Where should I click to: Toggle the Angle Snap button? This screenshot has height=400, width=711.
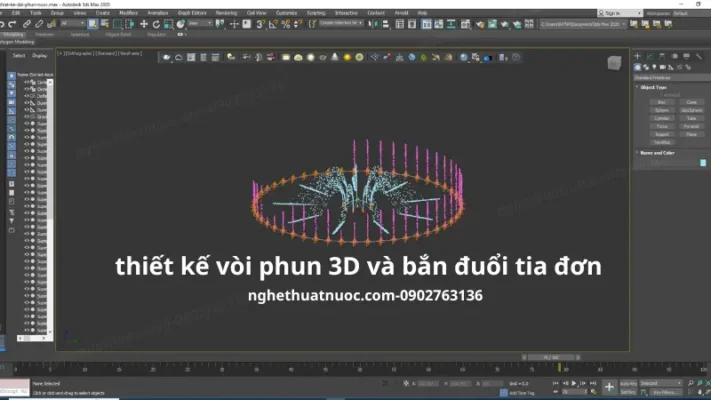273,24
